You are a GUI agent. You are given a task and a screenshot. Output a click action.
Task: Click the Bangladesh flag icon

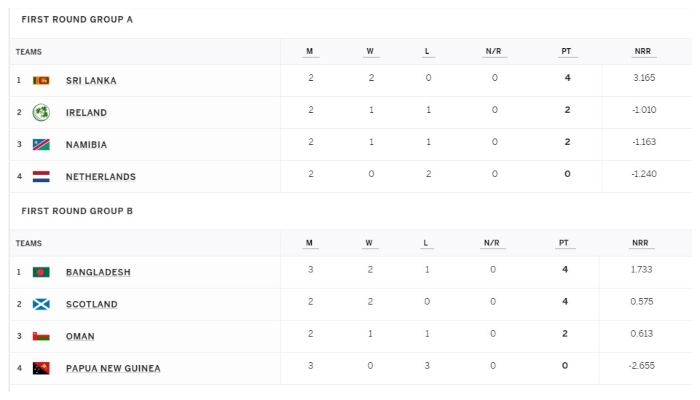[41, 272]
